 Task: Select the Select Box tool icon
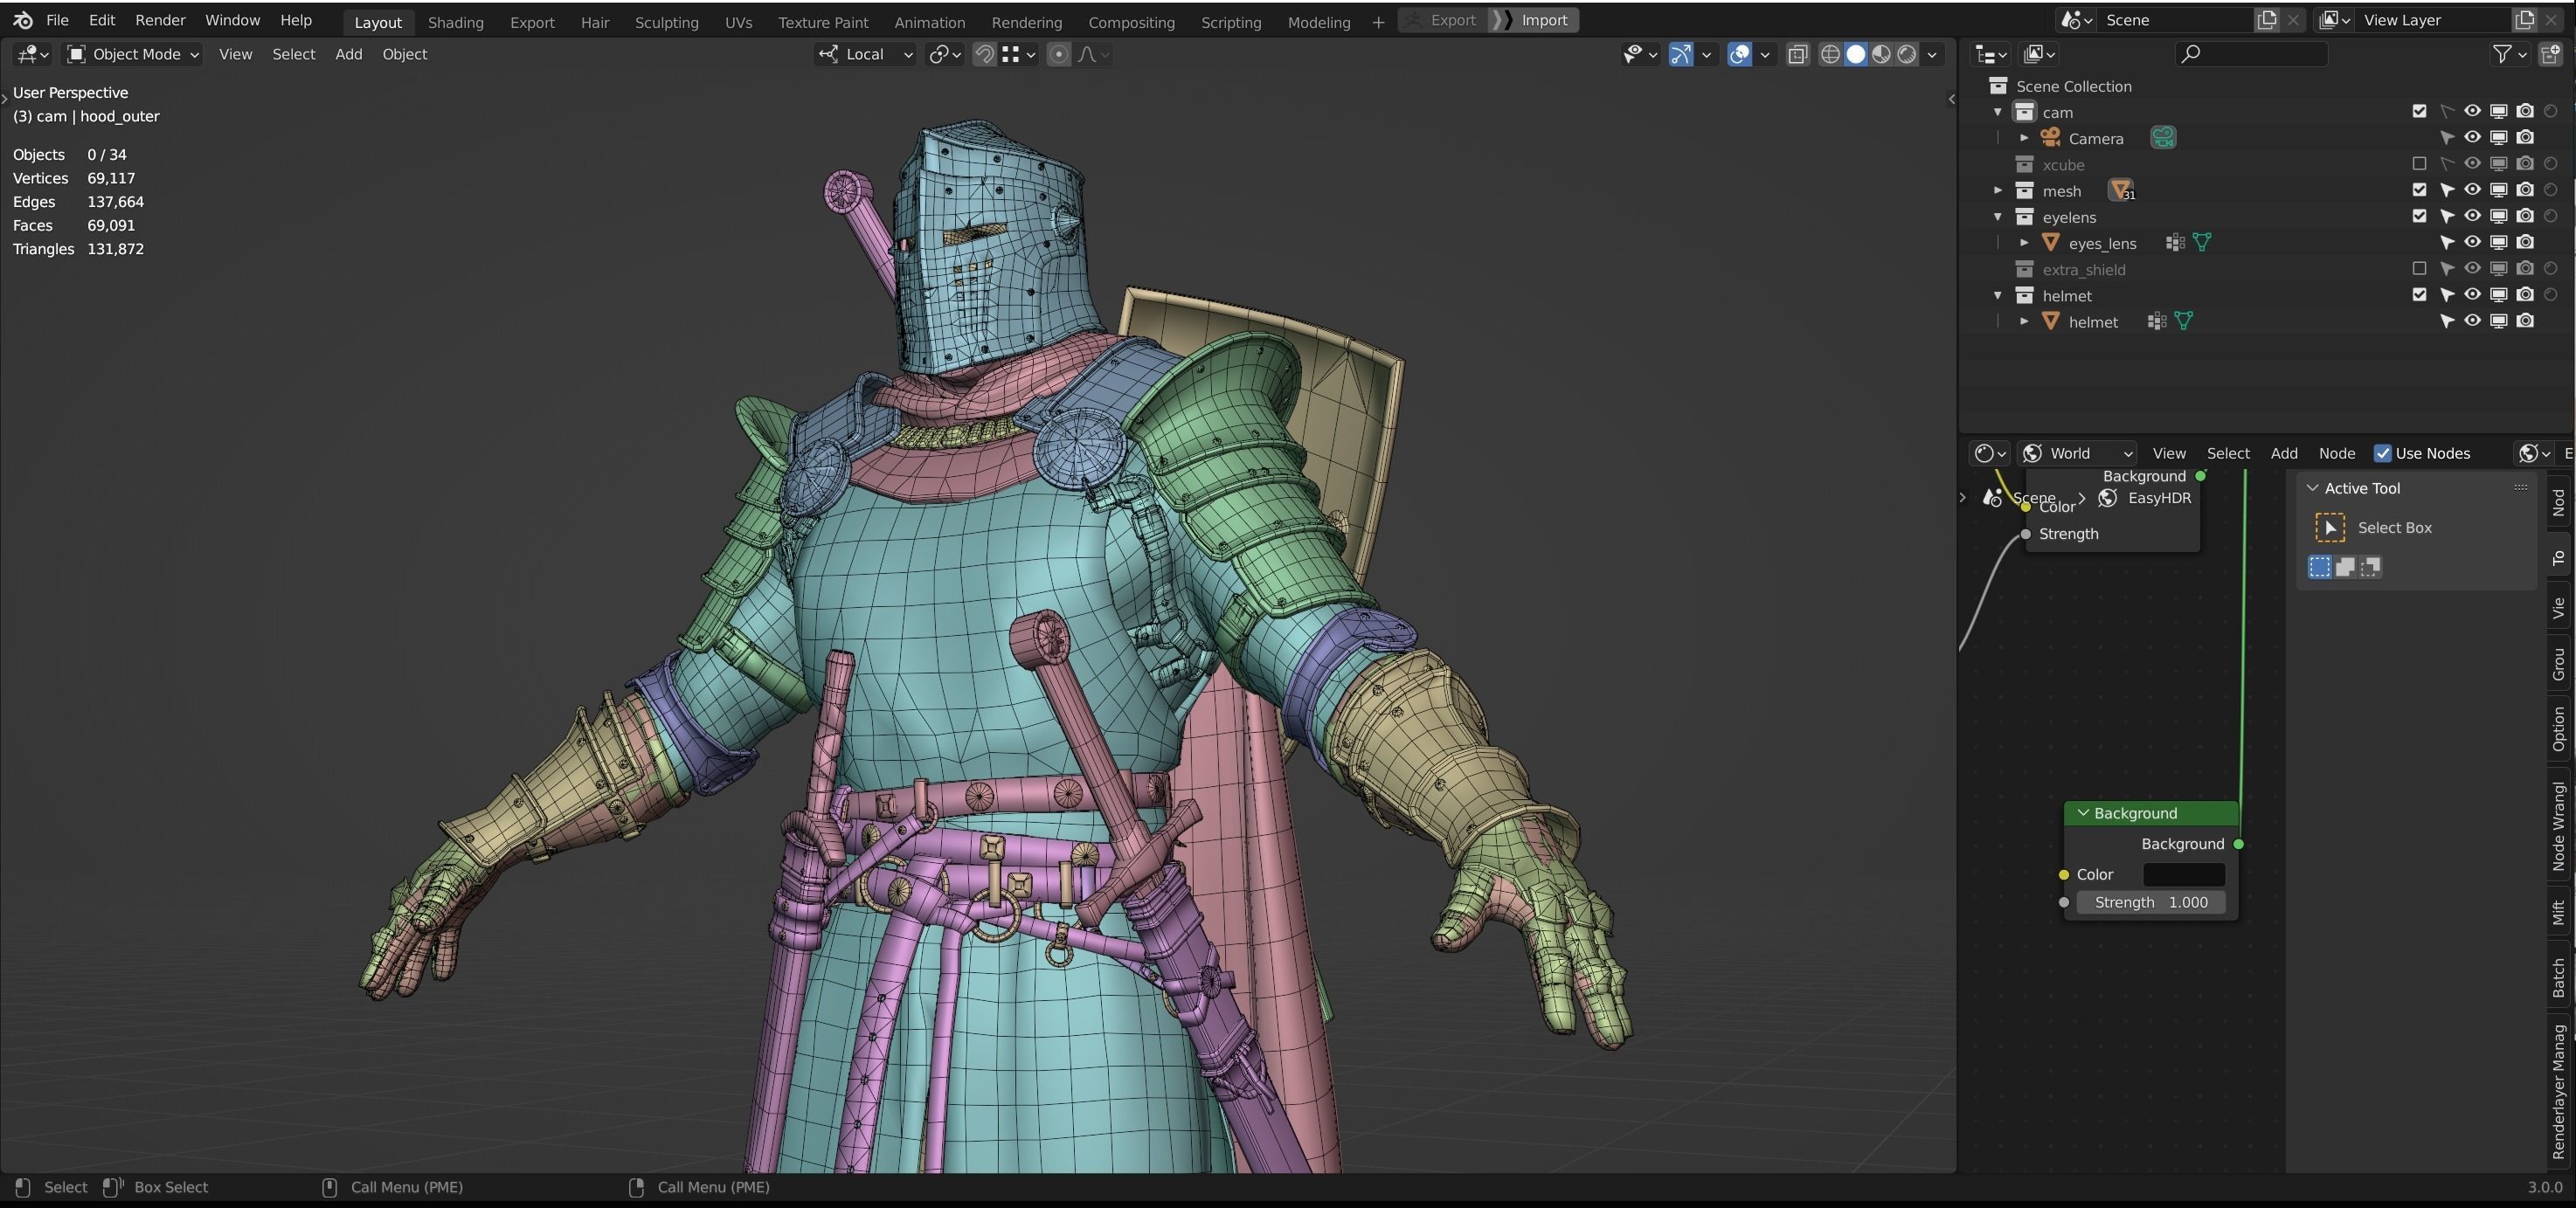[x=2330, y=527]
